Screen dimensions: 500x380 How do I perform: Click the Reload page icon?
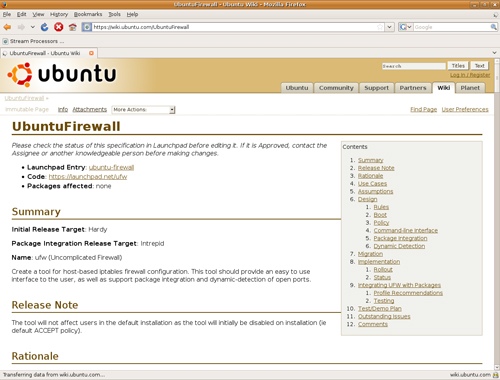pyautogui.click(x=44, y=27)
